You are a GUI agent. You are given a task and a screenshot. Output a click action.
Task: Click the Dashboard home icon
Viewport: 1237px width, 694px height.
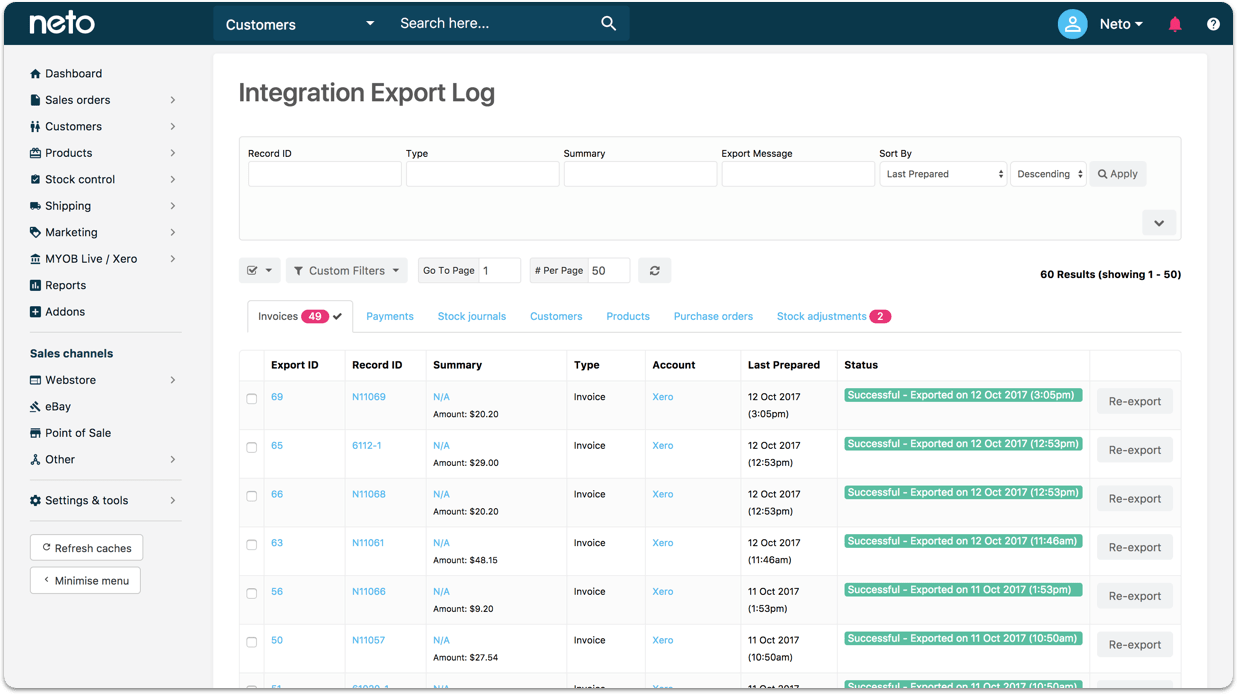[36, 74]
